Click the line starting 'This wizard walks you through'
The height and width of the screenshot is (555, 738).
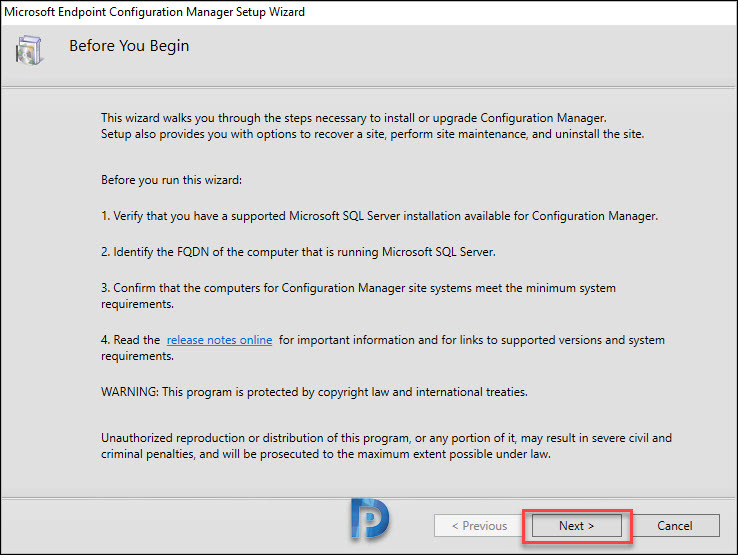coord(354,118)
